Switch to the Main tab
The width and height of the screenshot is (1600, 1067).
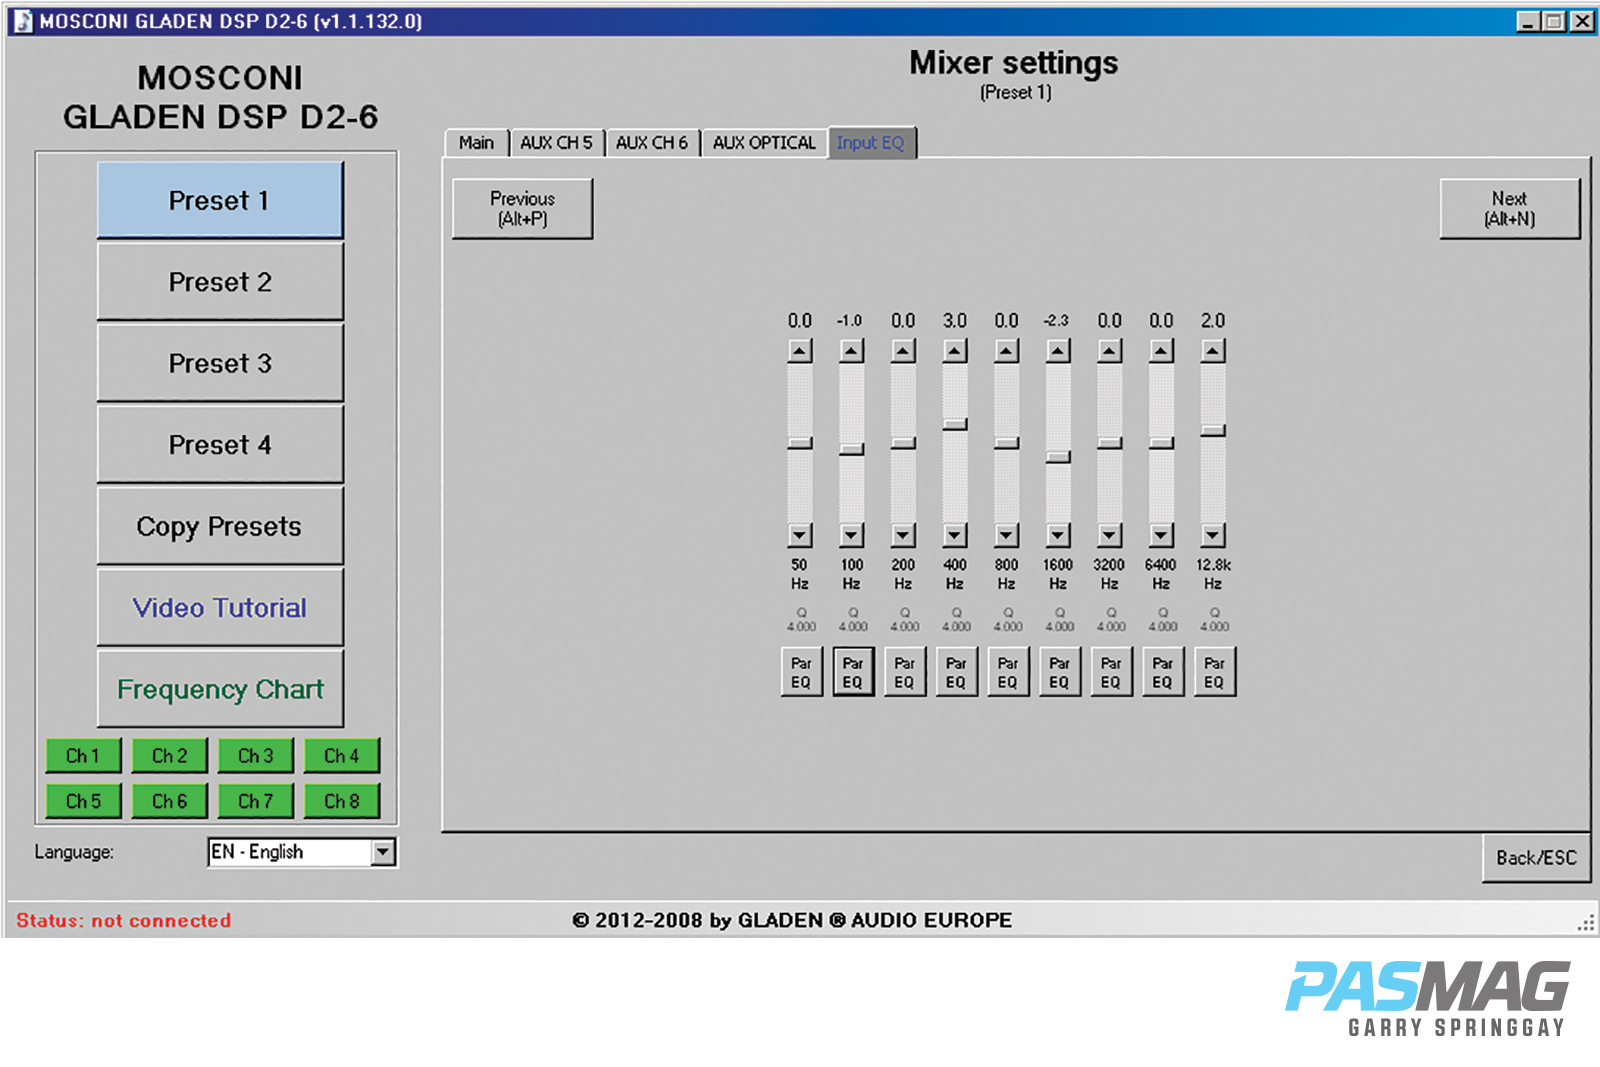(477, 143)
